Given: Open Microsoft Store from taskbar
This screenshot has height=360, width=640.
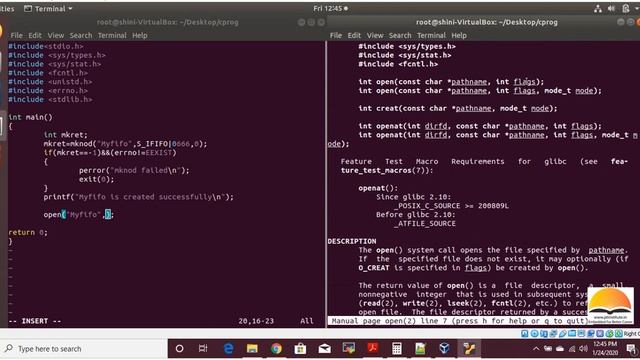Looking at the screenshot, I should point(300,349).
